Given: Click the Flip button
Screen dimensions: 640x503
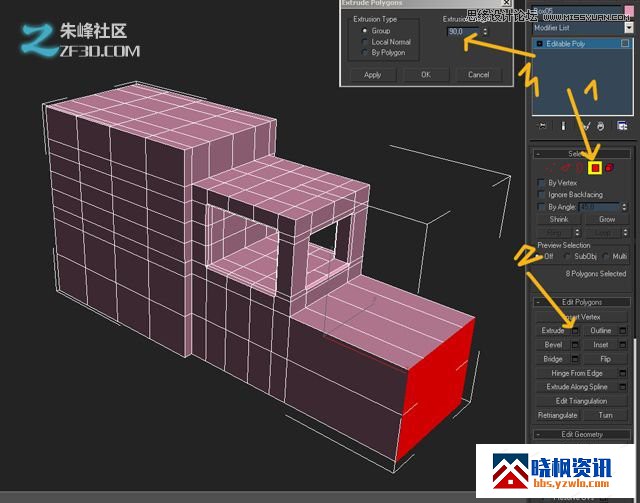Looking at the screenshot, I should (605, 359).
